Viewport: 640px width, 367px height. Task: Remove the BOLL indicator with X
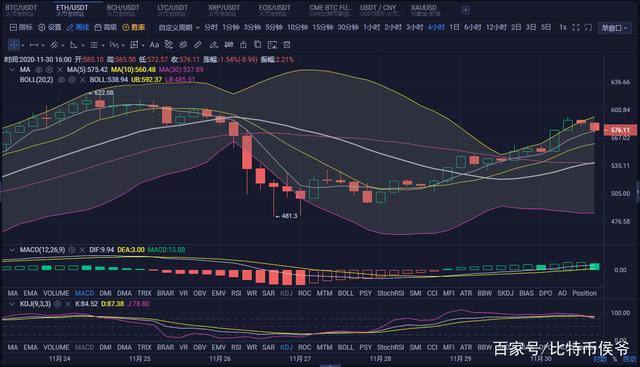[82, 80]
